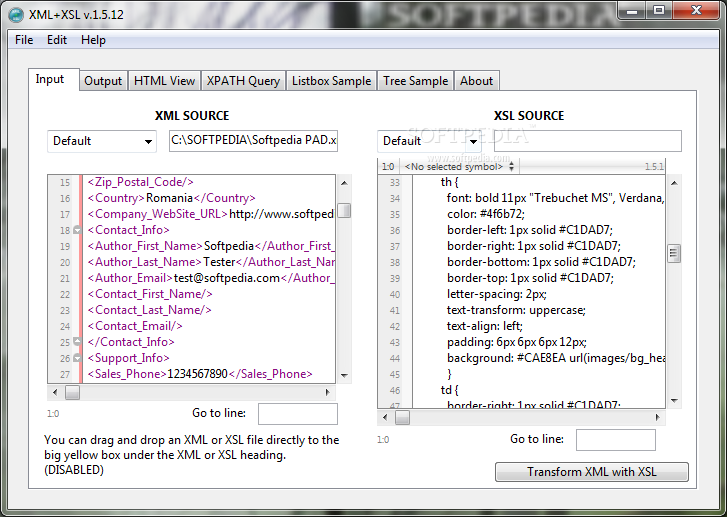Open the File menu
Viewport: 727px width, 517px height.
click(24, 40)
